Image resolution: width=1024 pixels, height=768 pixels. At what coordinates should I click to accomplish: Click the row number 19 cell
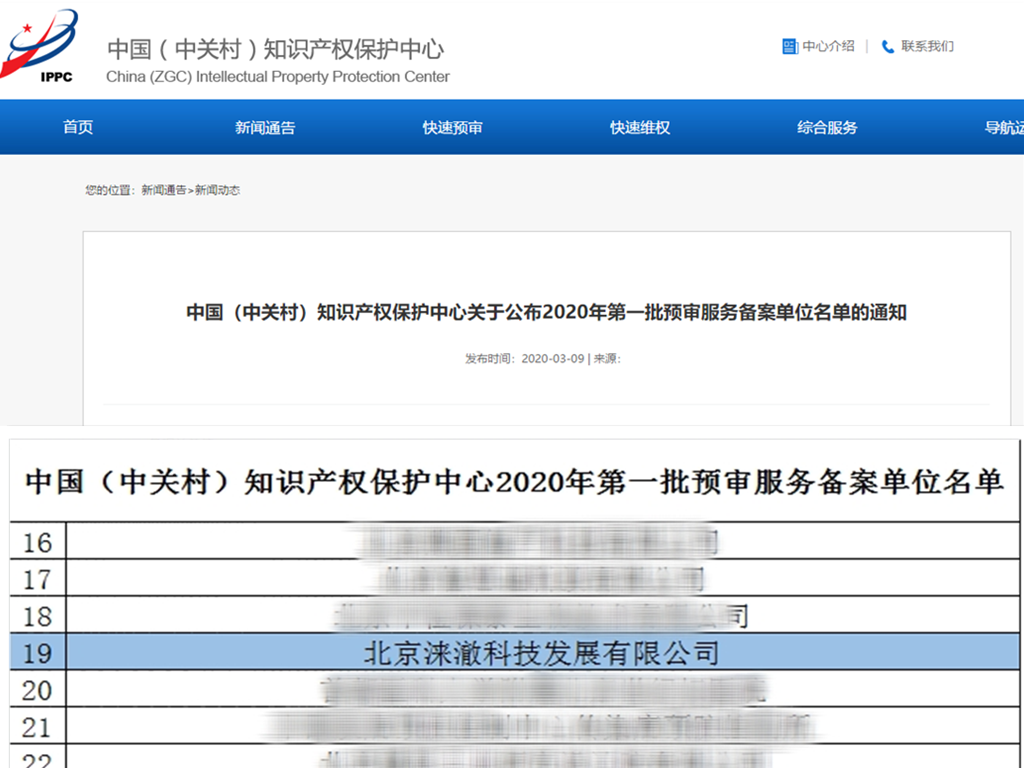[37, 652]
